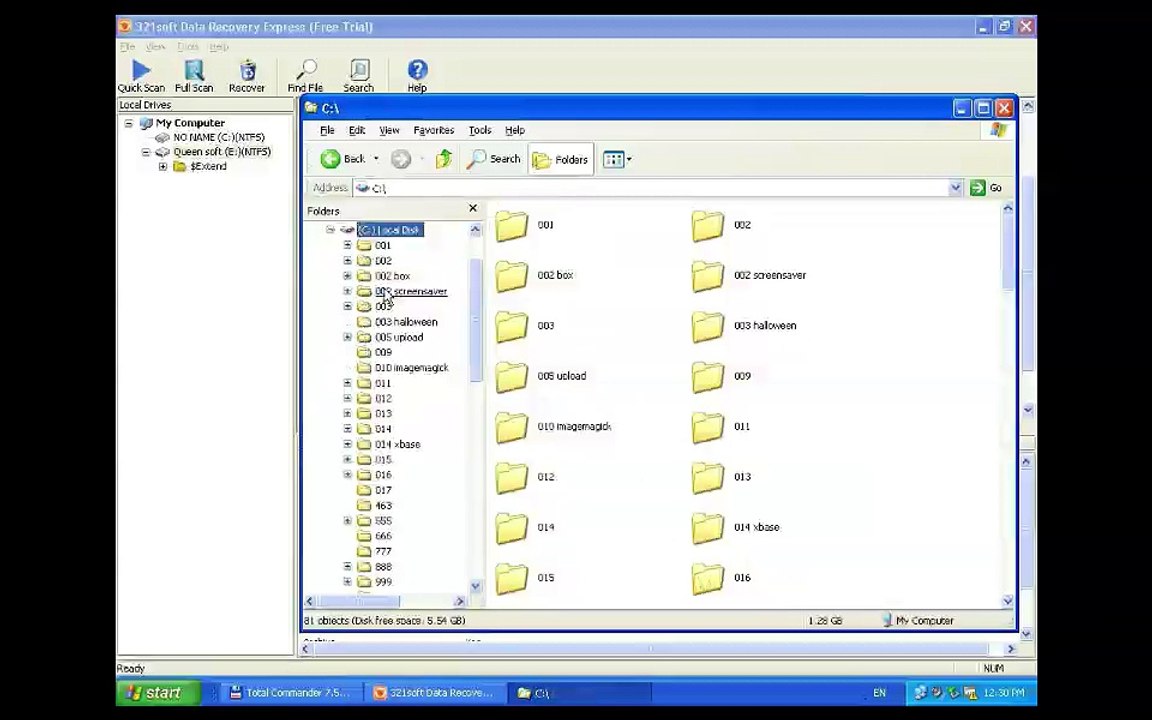Close the Folders pane with X

click(473, 209)
